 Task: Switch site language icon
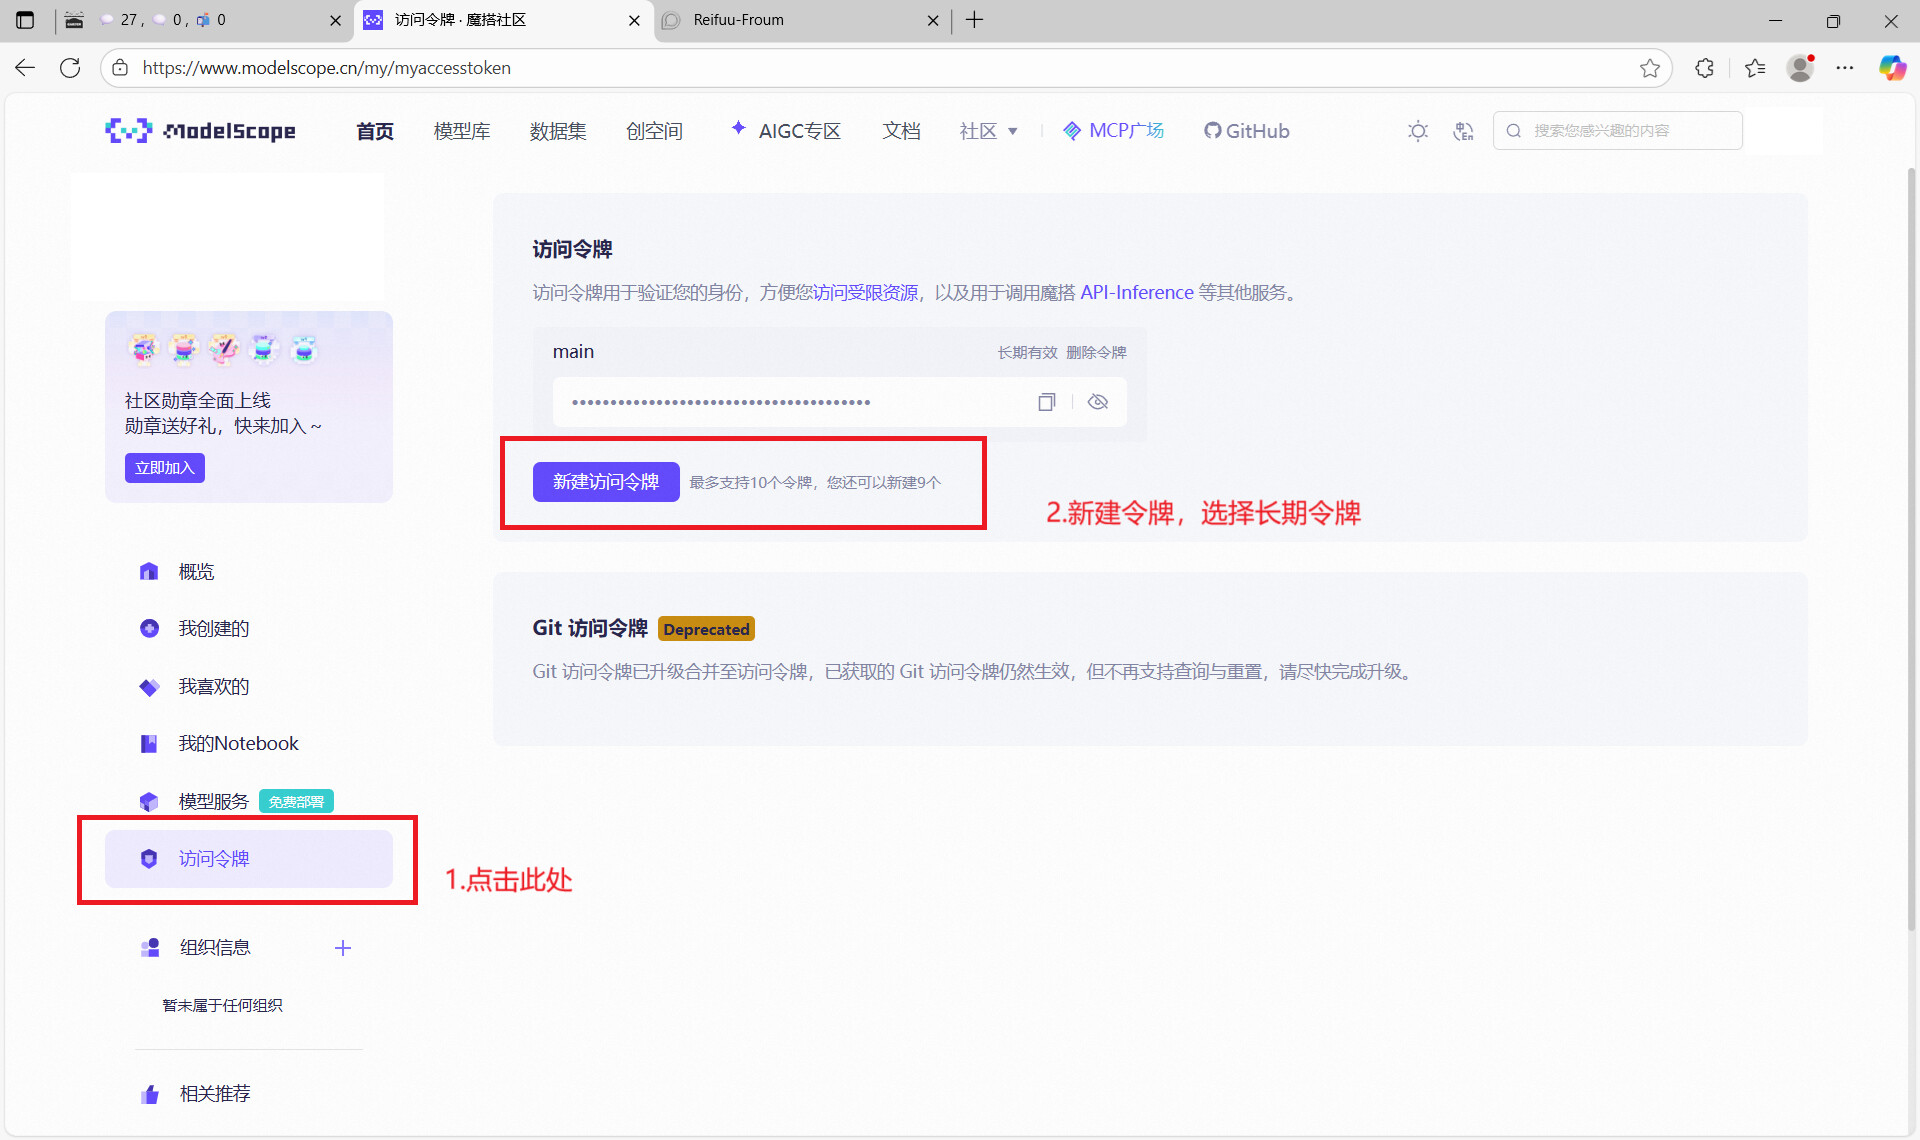(1463, 131)
